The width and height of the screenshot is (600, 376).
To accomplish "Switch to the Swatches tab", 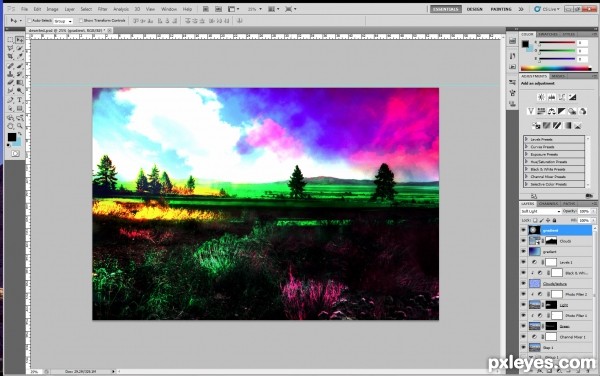I will pyautogui.click(x=548, y=34).
